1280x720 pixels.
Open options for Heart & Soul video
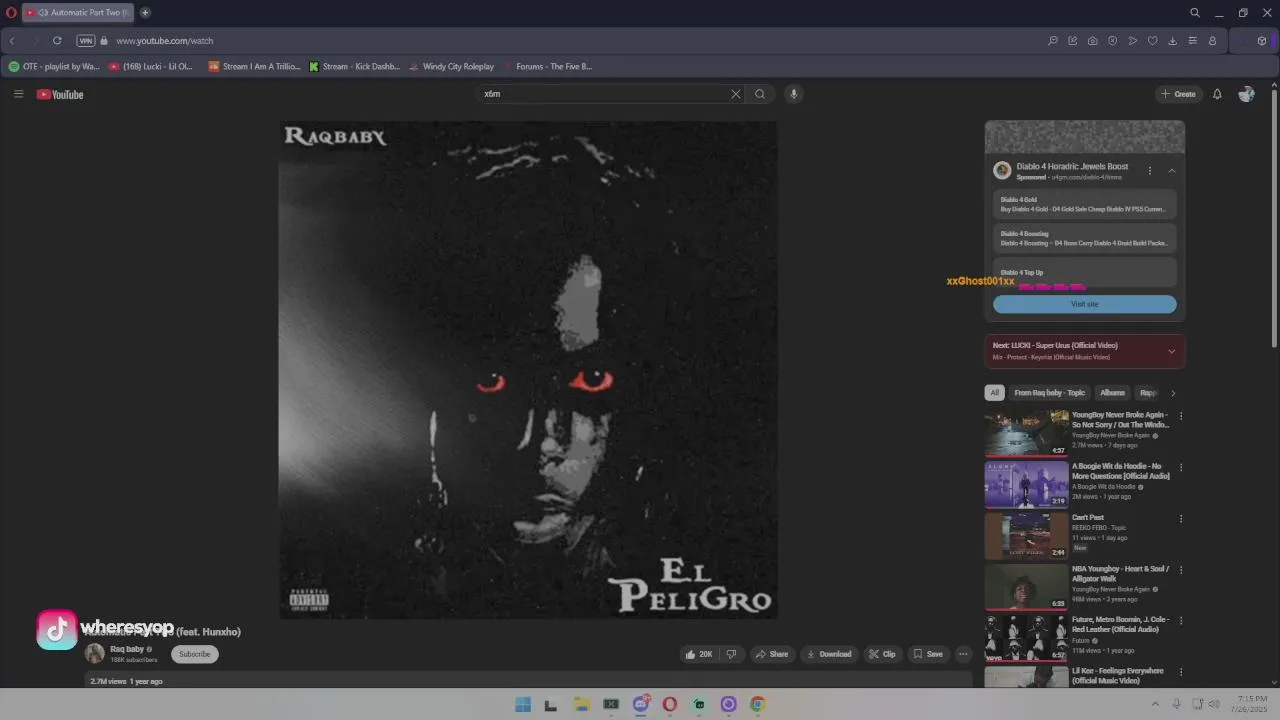coord(1181,570)
